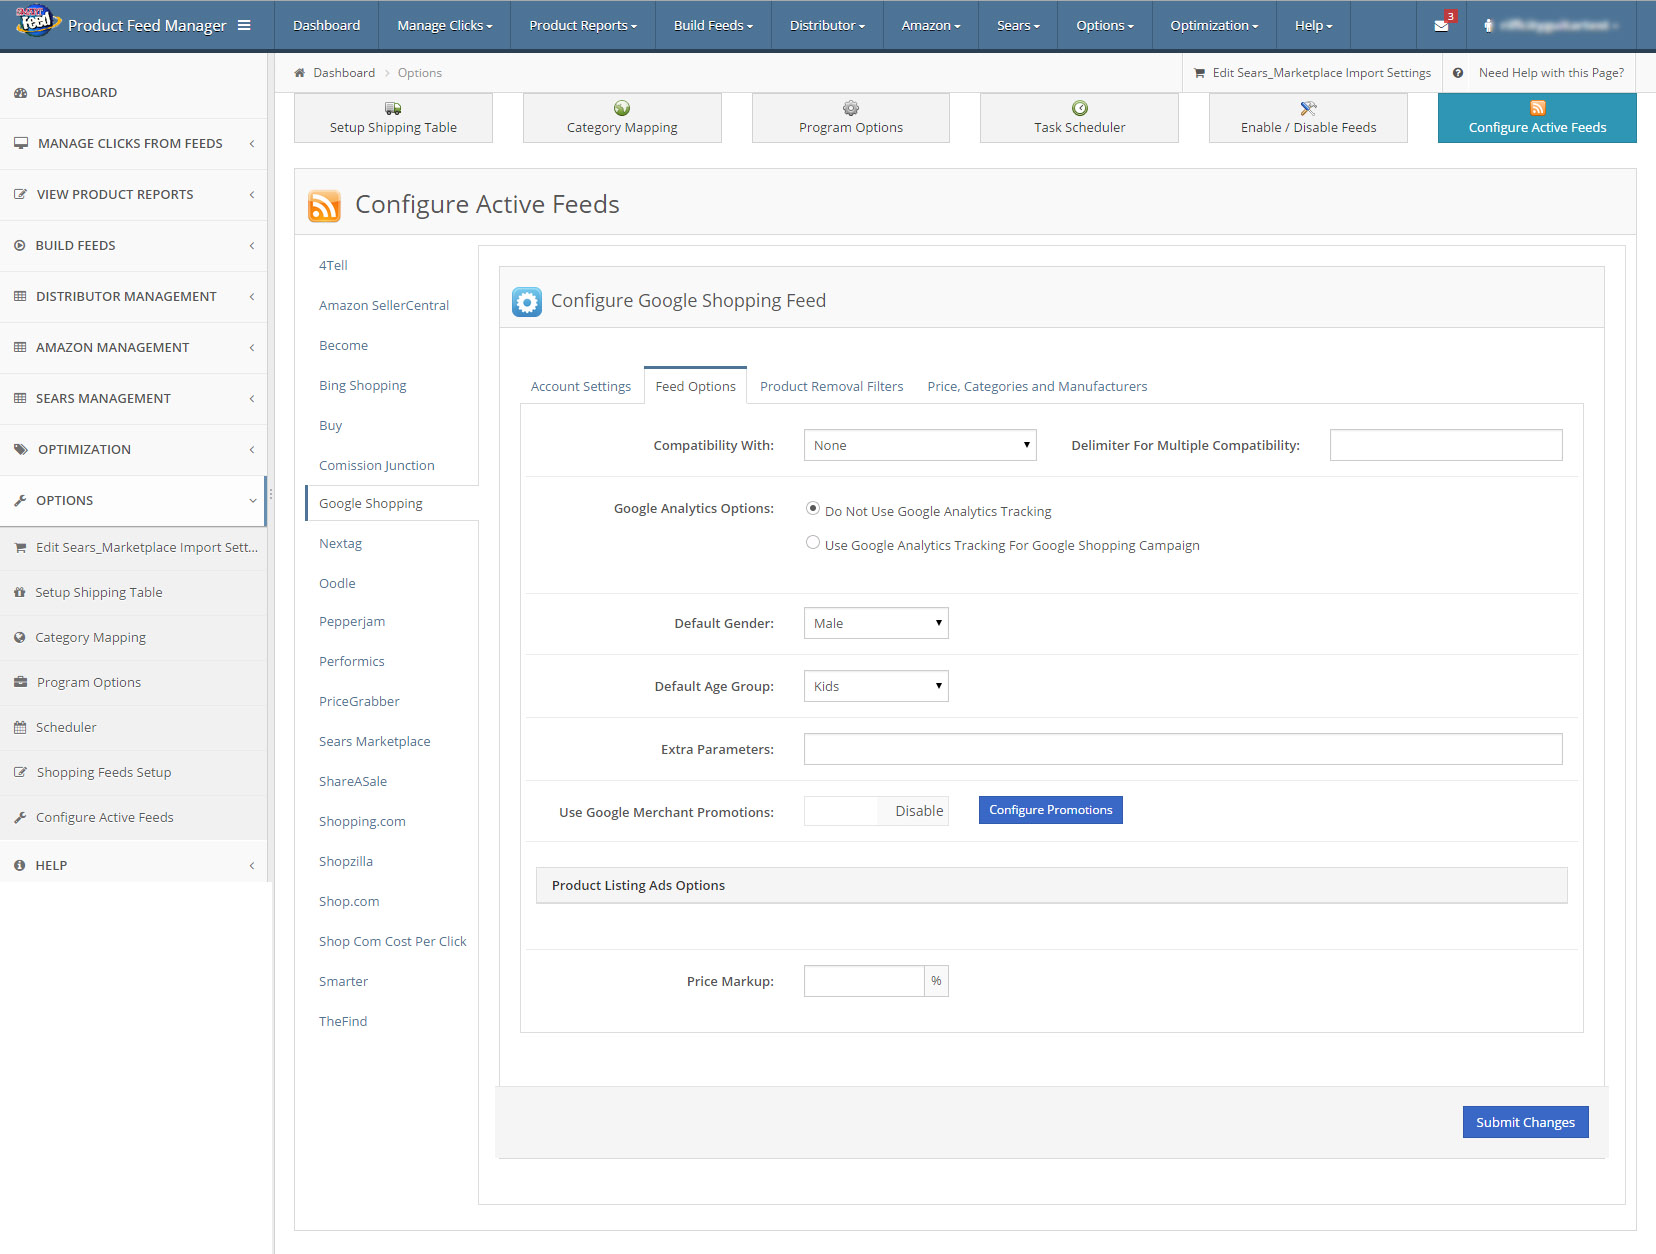Click the Setup Shipping Table truck icon
1656x1254 pixels.
pos(393,108)
